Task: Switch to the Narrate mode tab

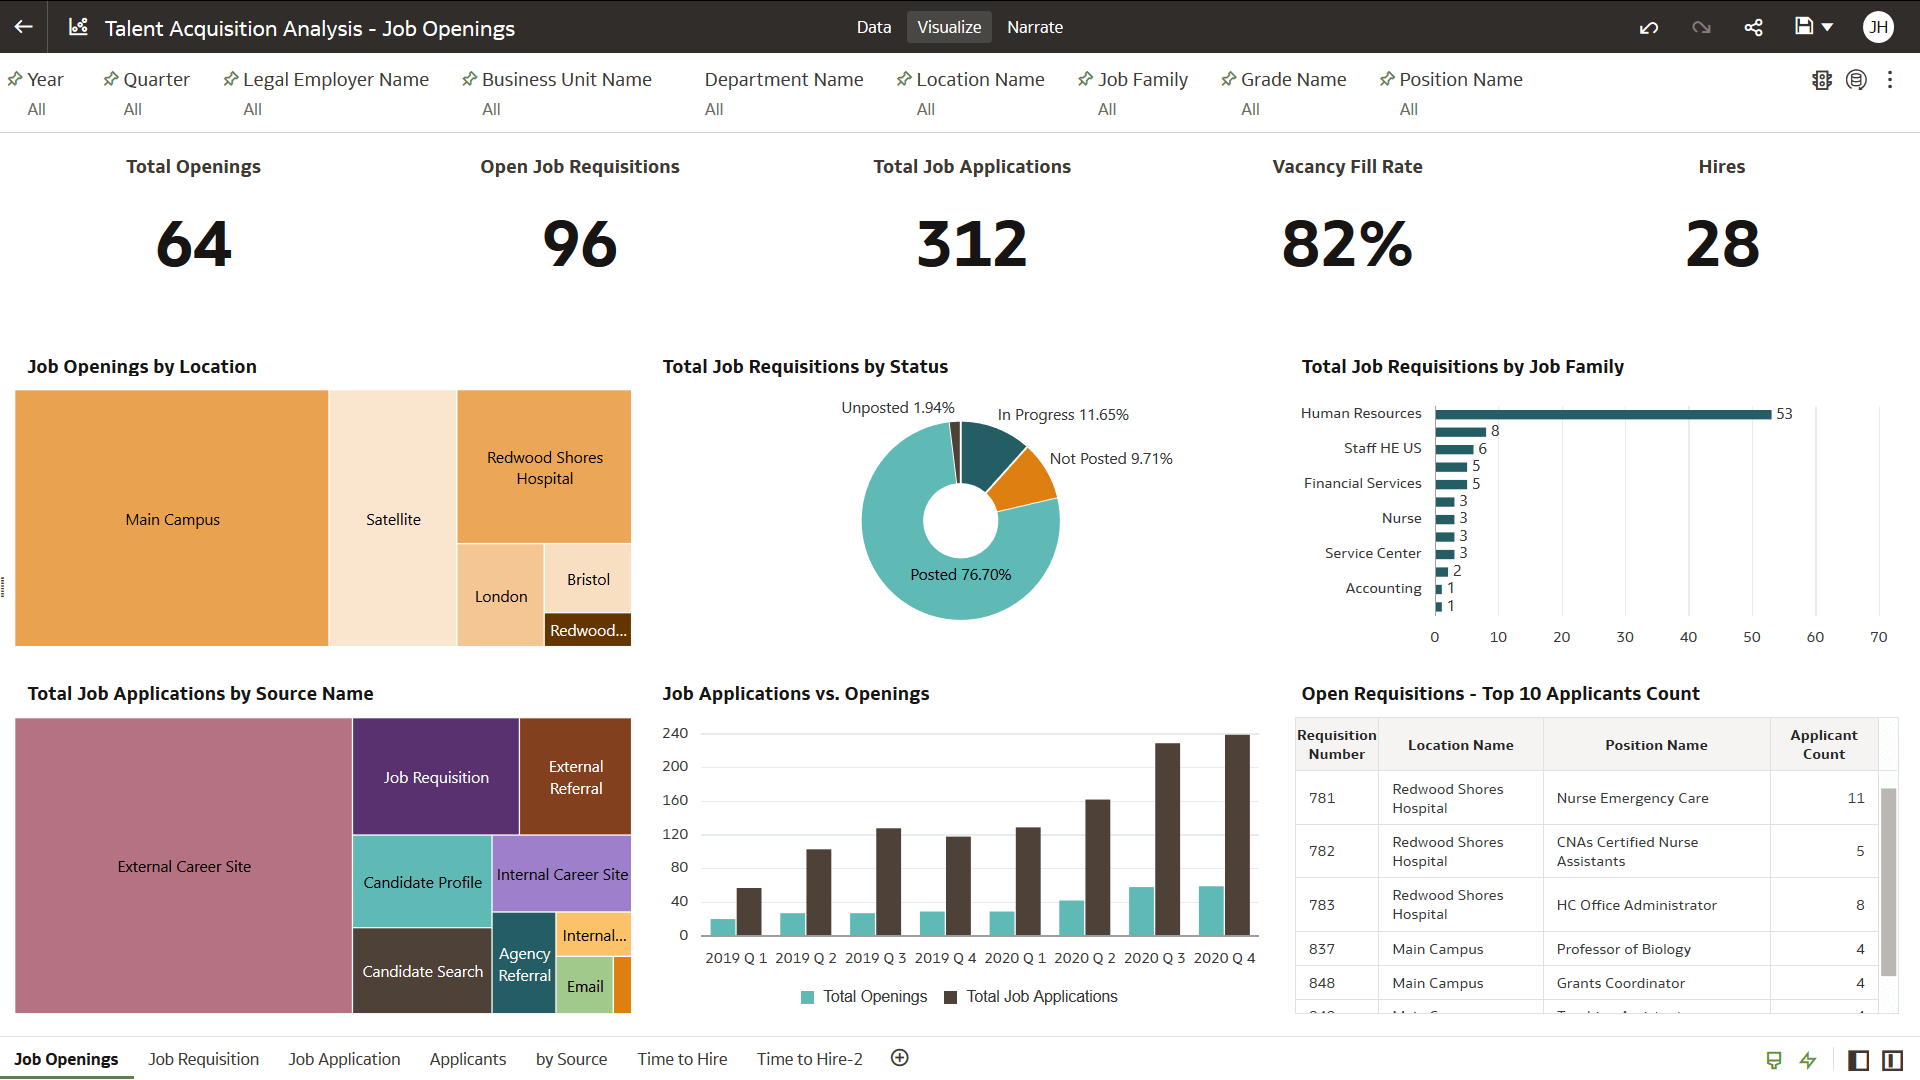Action: (1034, 27)
